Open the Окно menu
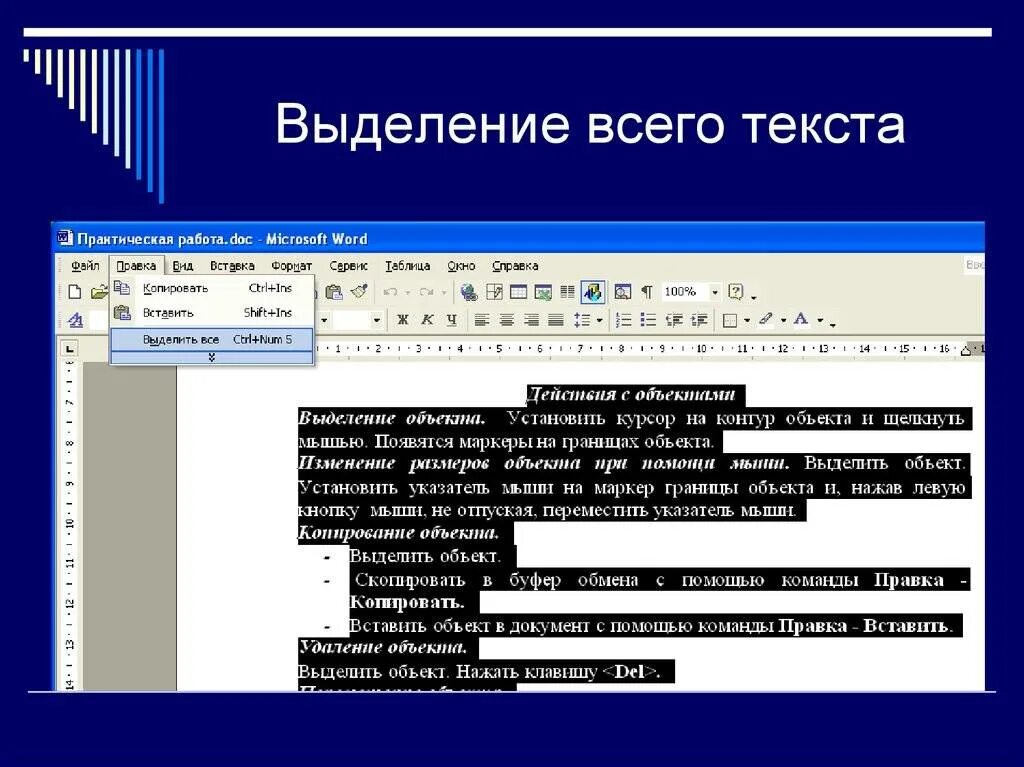The image size is (1024, 767). pos(461,266)
